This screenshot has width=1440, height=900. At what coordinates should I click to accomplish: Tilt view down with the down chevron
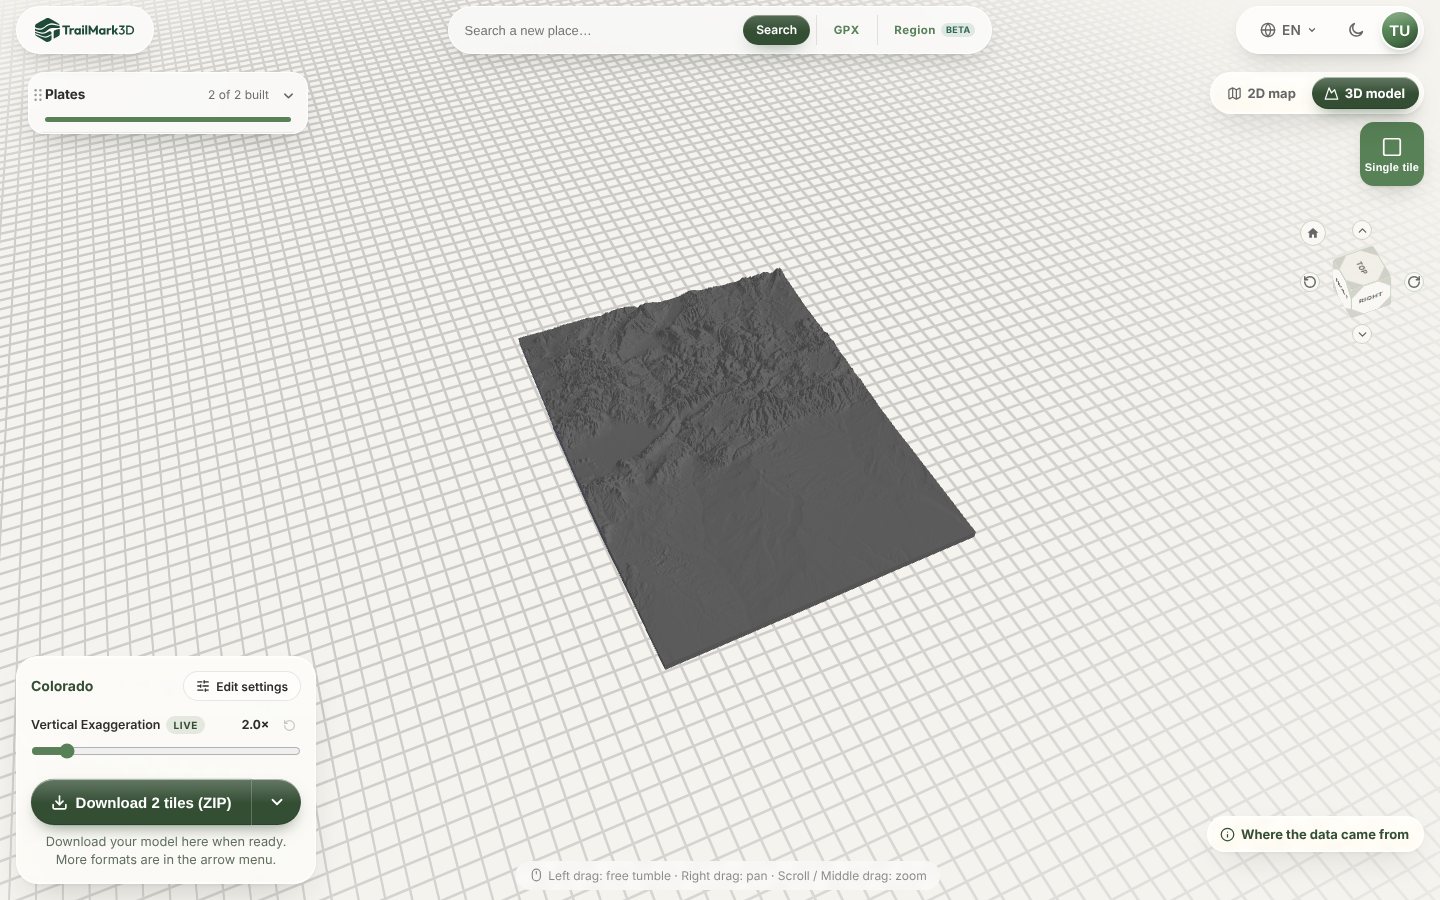click(x=1362, y=334)
